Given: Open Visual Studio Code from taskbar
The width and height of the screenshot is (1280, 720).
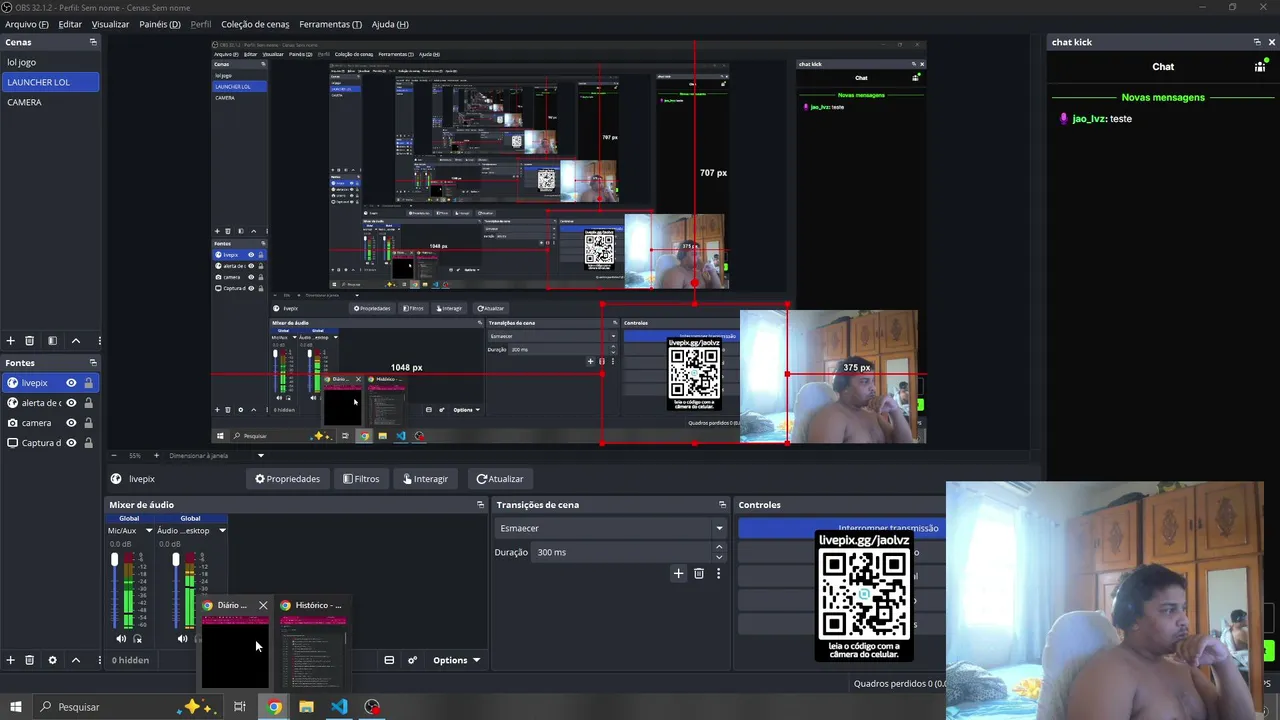Looking at the screenshot, I should click(339, 707).
